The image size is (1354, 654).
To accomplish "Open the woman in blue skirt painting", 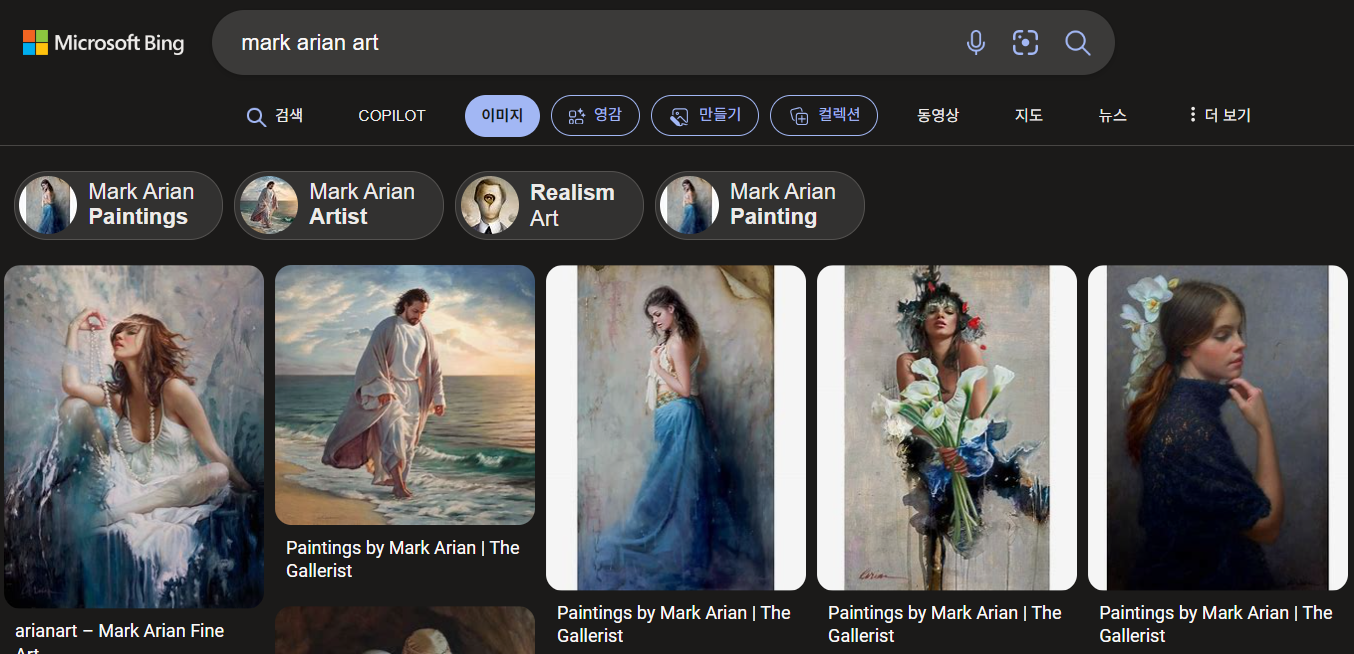I will (676, 428).
